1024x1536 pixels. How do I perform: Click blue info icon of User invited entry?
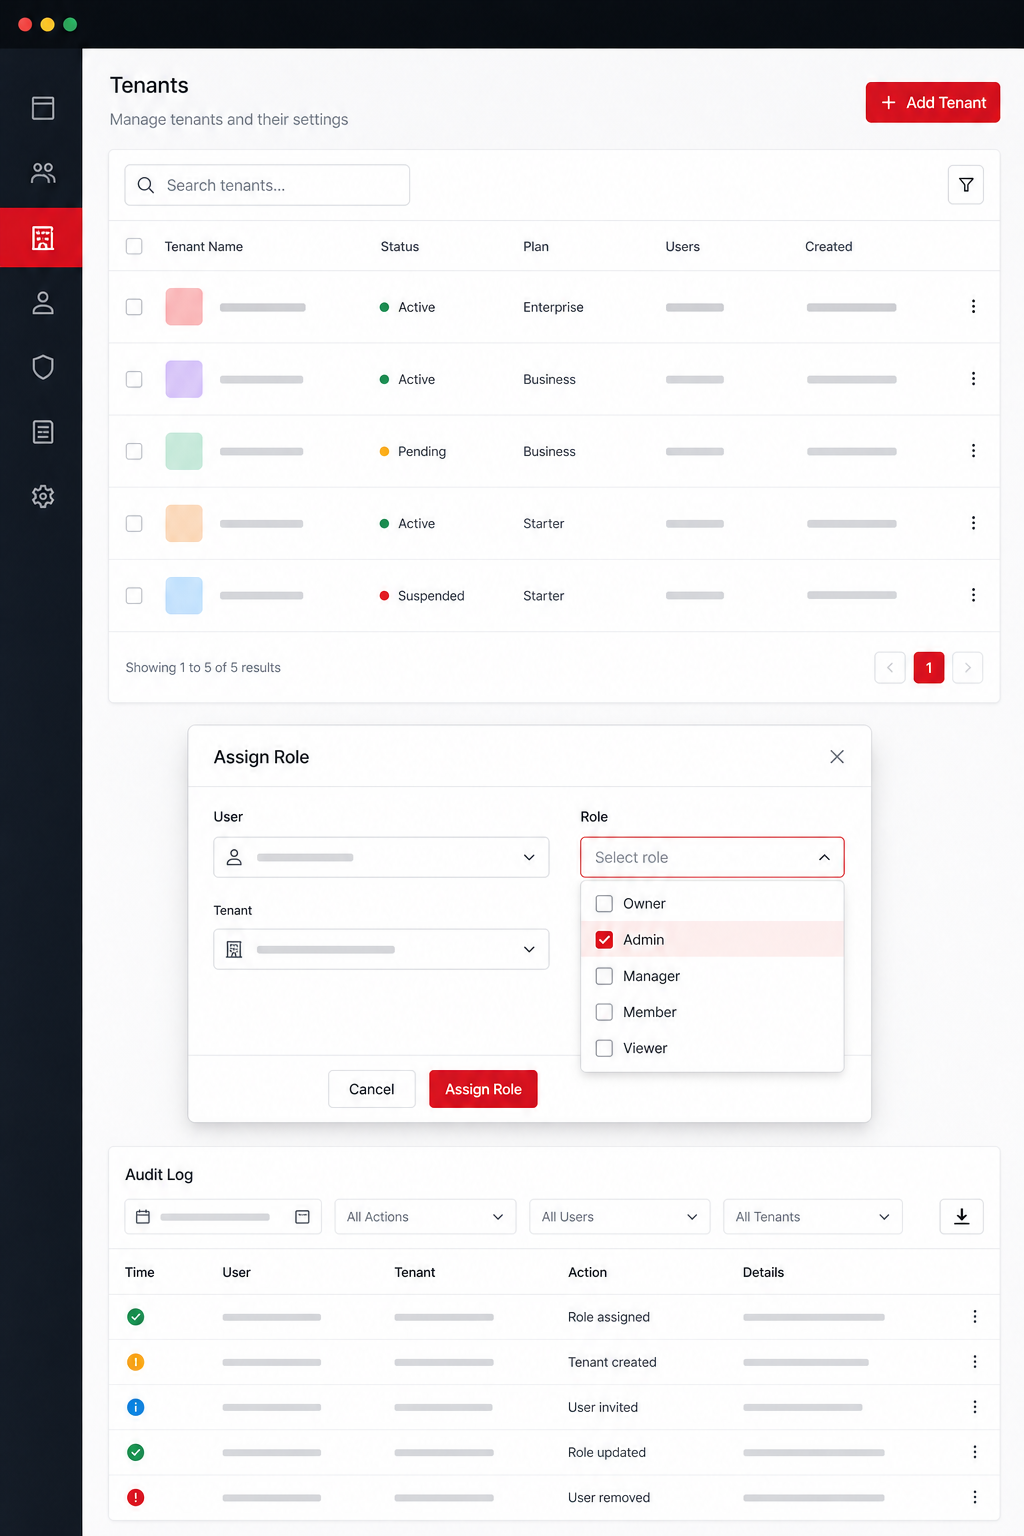click(136, 1407)
